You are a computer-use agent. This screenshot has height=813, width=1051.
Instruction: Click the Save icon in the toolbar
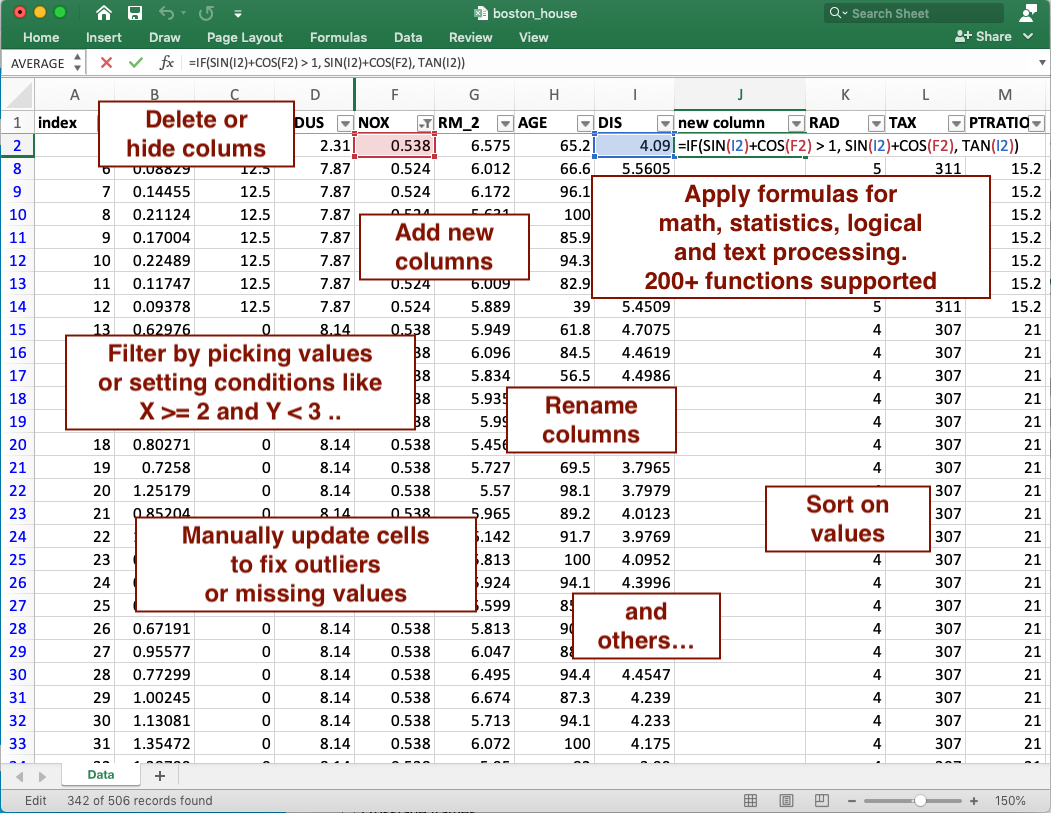pos(134,13)
